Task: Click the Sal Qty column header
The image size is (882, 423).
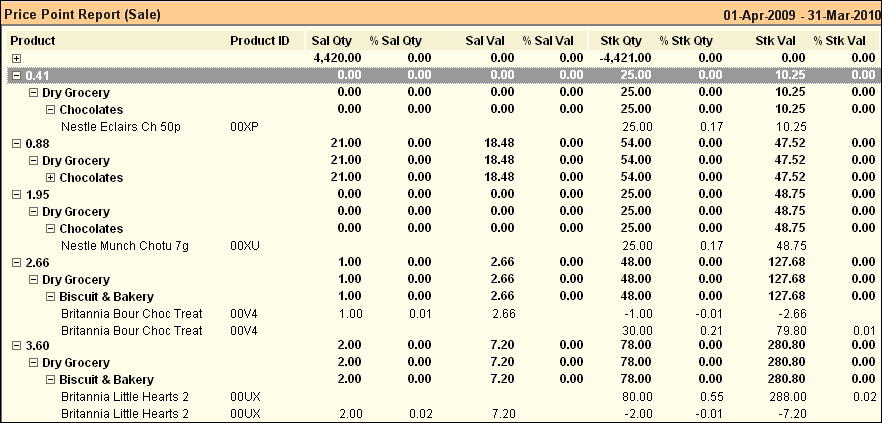Action: (332, 40)
